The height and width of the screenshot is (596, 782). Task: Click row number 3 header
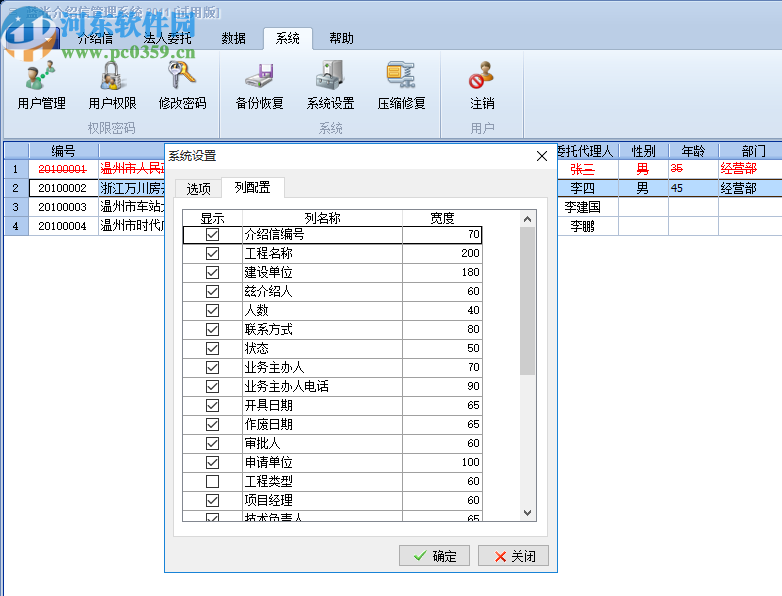[x=16, y=207]
